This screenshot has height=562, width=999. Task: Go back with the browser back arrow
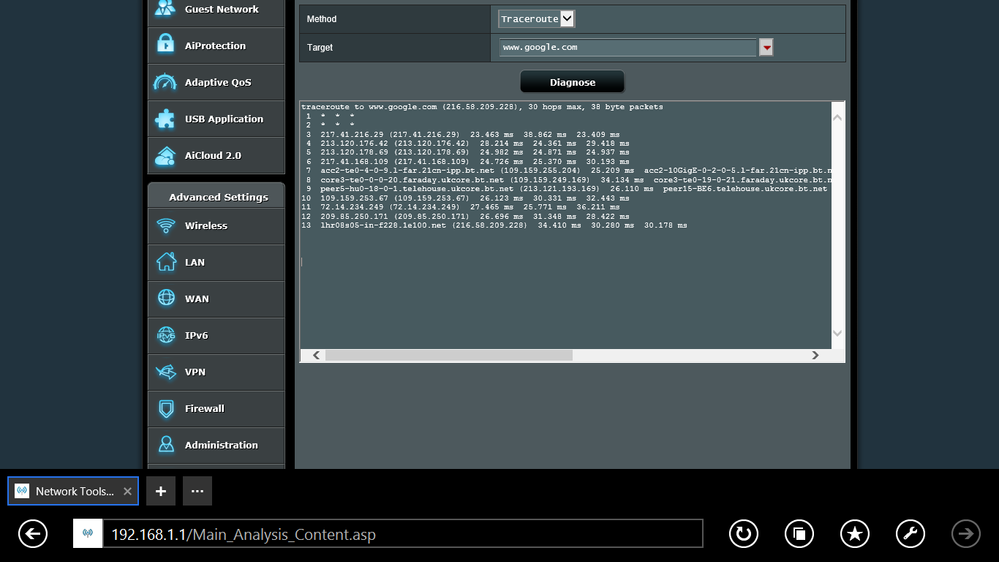click(32, 534)
